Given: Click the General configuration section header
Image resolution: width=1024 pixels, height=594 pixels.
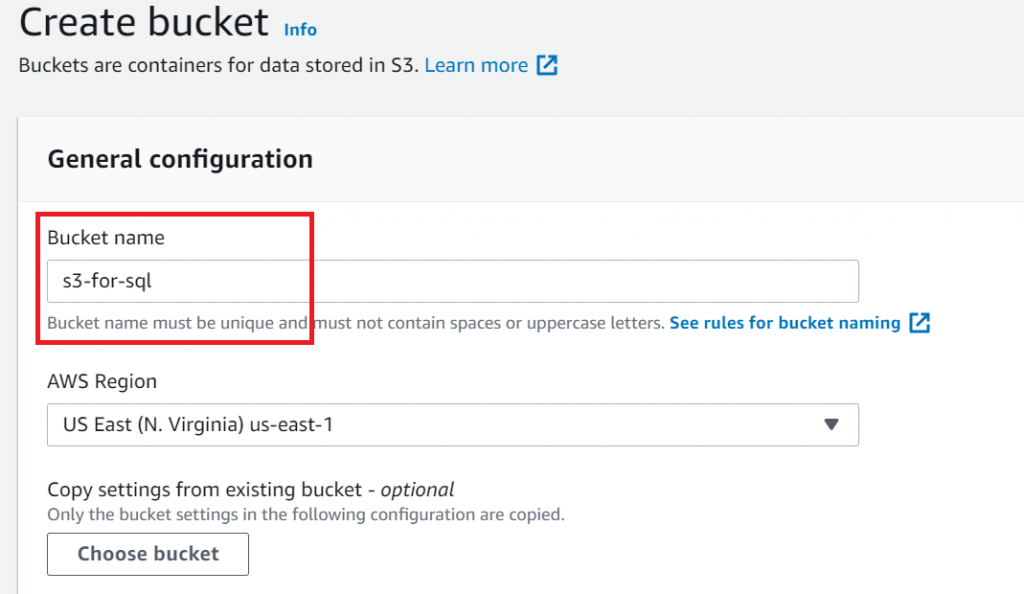Looking at the screenshot, I should [180, 159].
